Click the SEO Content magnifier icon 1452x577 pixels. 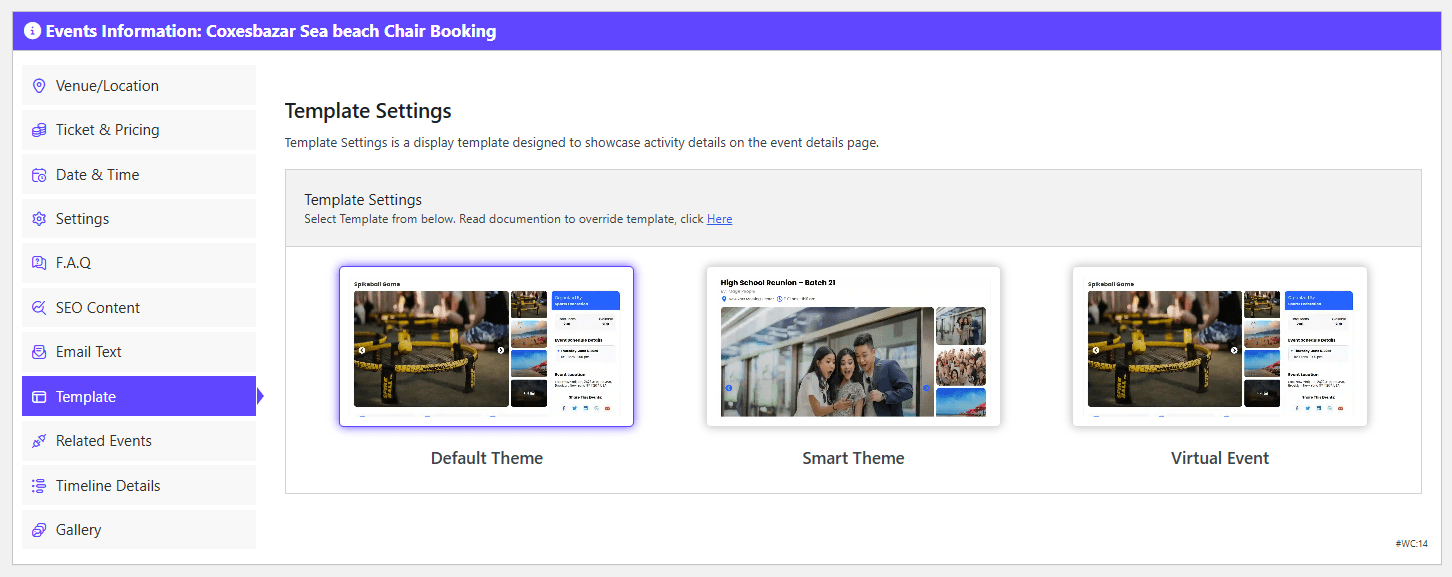tap(39, 308)
